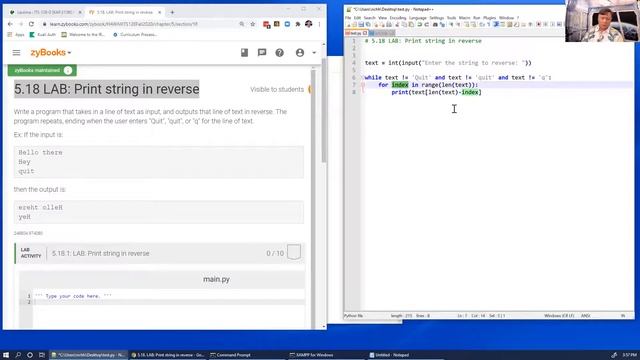Reload the zyBooks page in Chrome
Screen dimensions: 640x360
[x=31, y=24]
